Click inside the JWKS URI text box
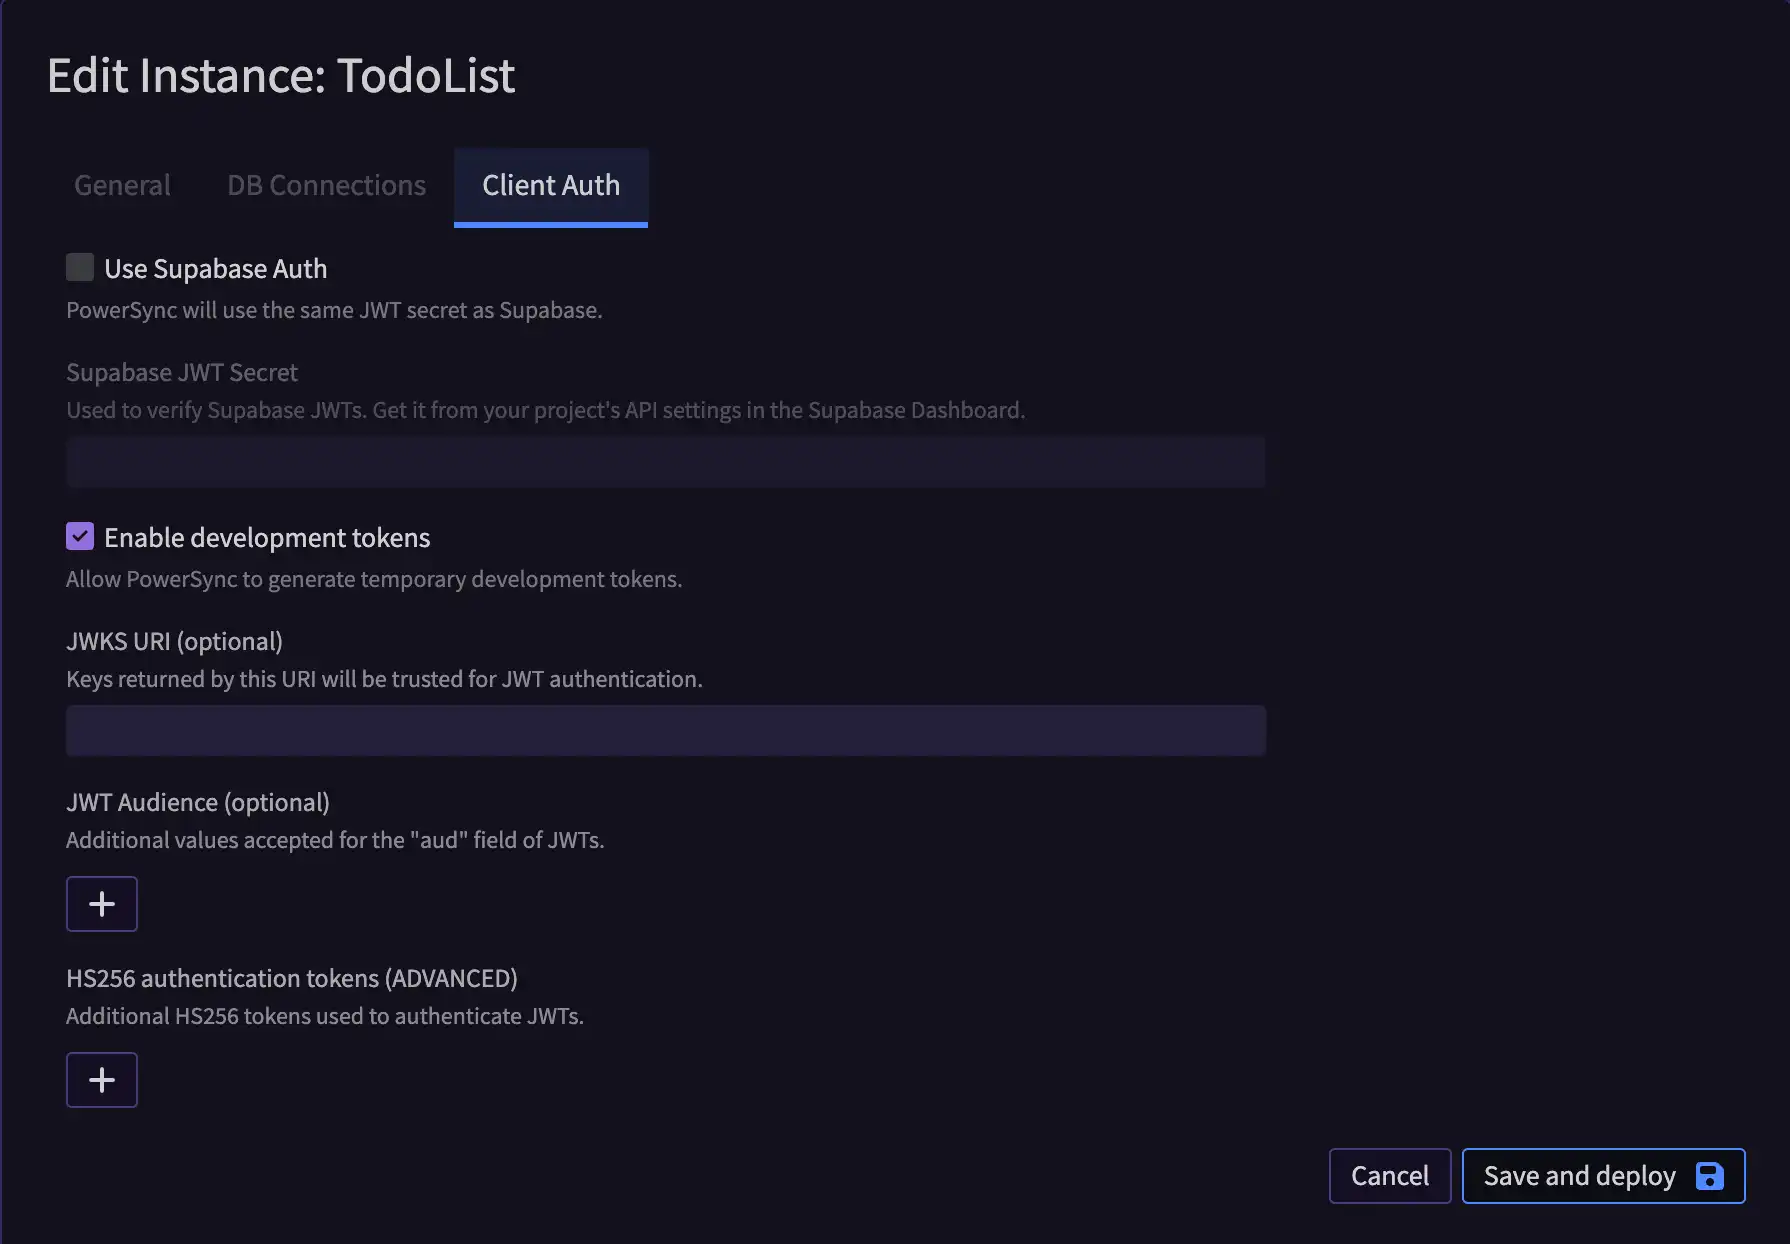The image size is (1790, 1244). (x=665, y=730)
